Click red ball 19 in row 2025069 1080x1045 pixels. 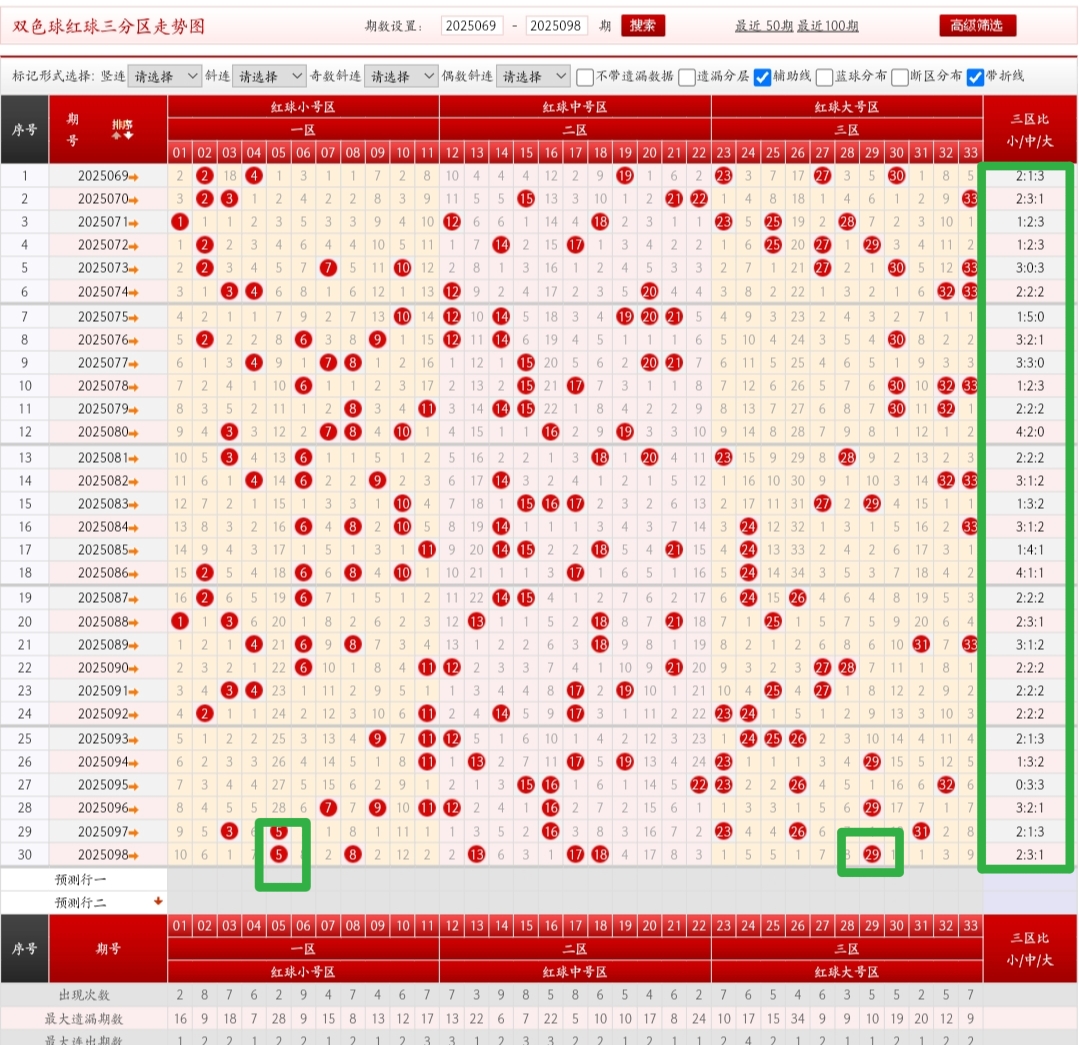pyautogui.click(x=625, y=176)
